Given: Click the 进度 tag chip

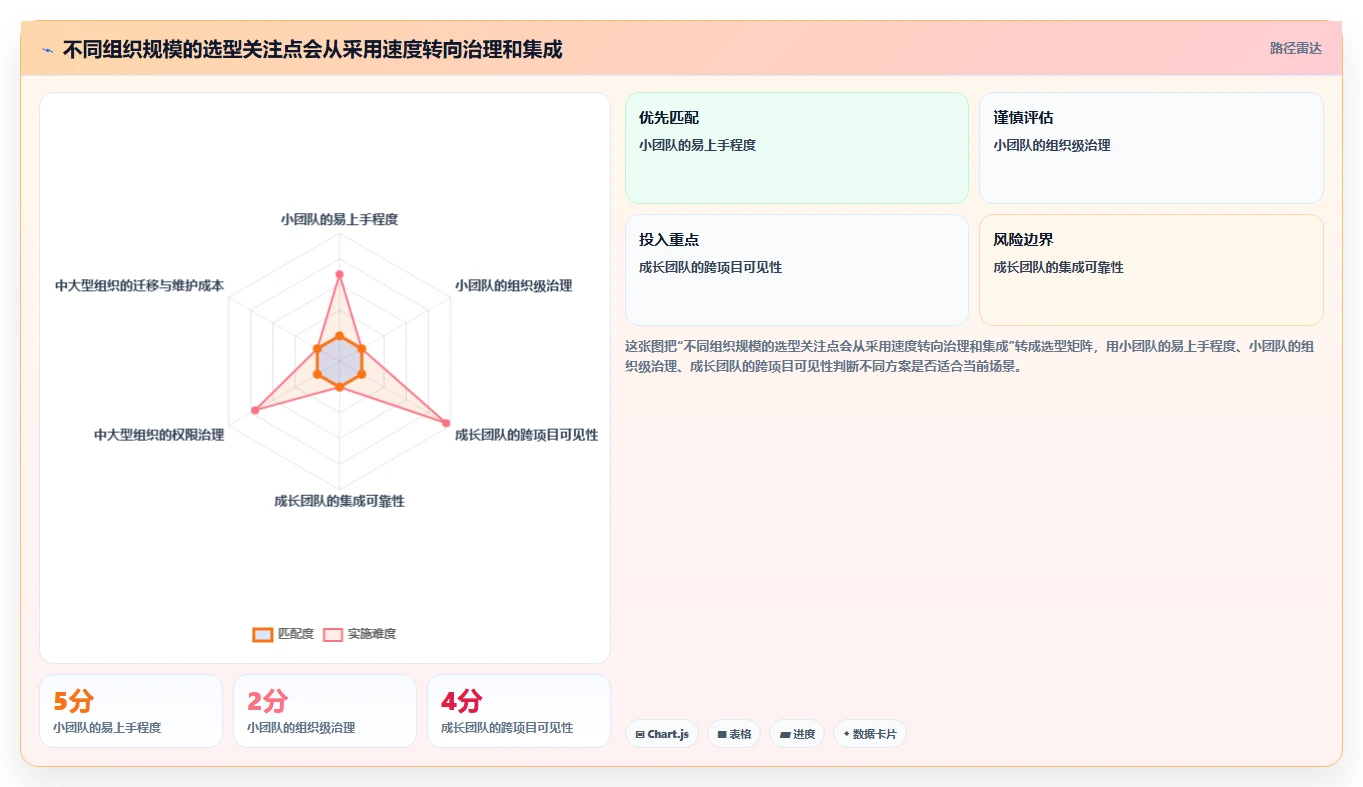Looking at the screenshot, I should (x=797, y=734).
